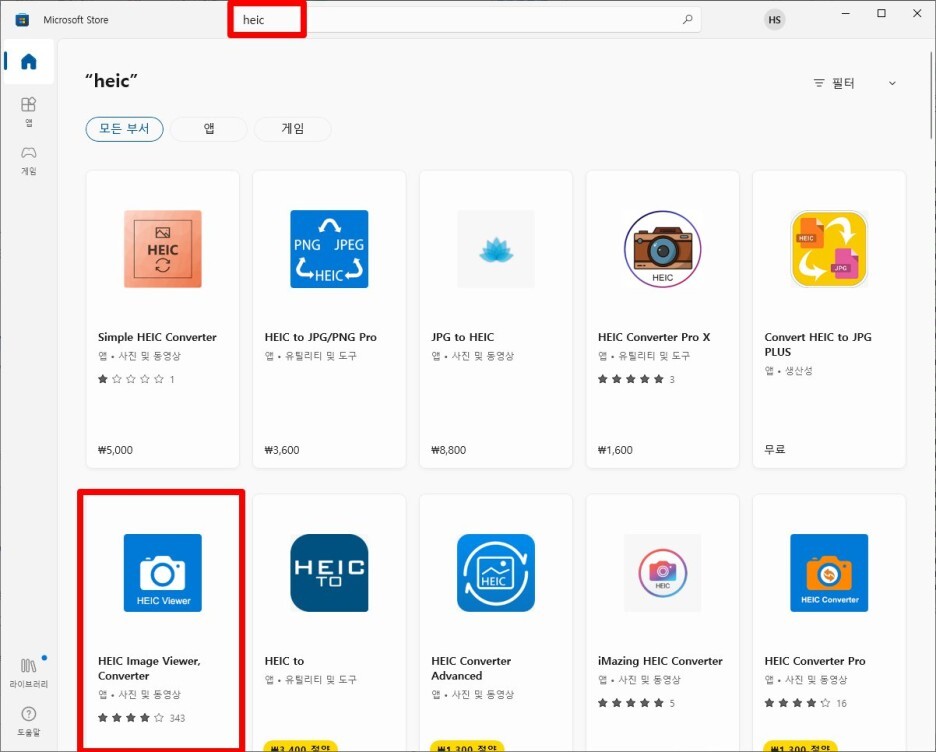Viewport: 936px width, 752px height.
Task: Click the search box containing heic
Action: [466, 20]
